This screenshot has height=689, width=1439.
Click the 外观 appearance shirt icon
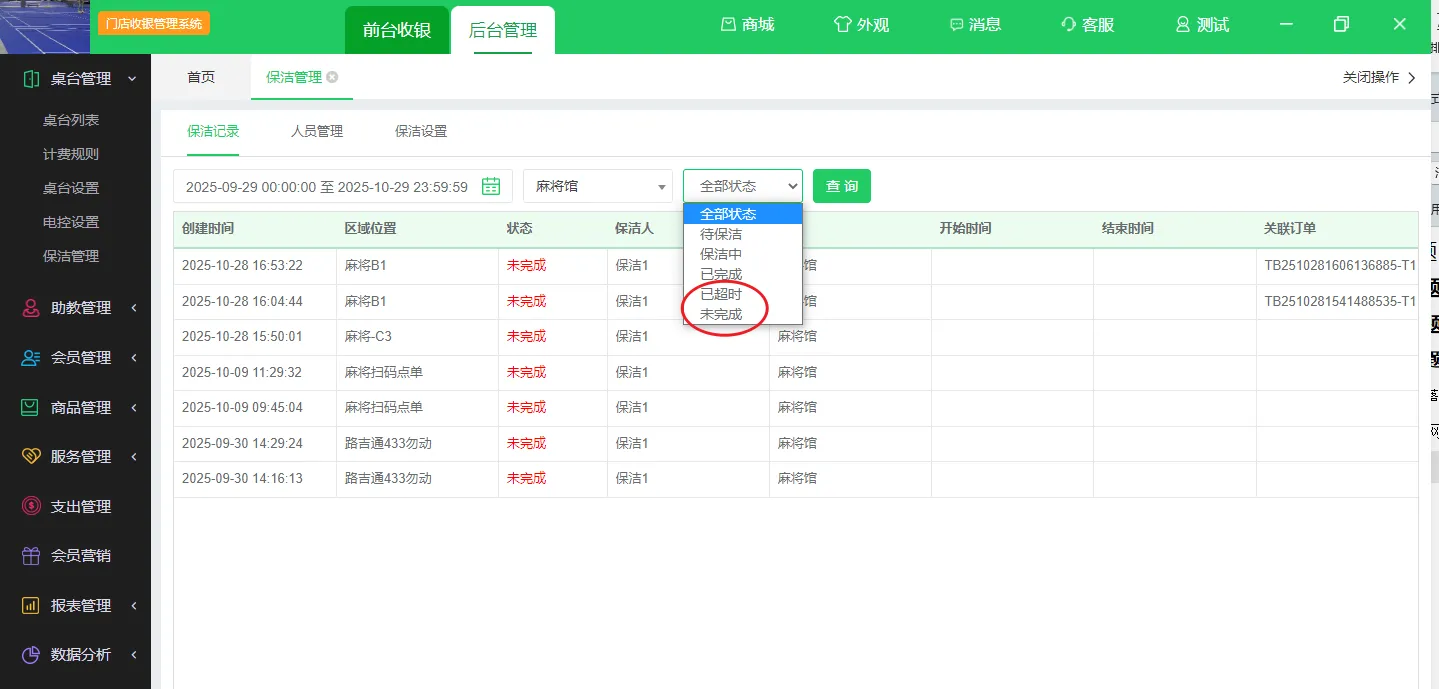842,25
